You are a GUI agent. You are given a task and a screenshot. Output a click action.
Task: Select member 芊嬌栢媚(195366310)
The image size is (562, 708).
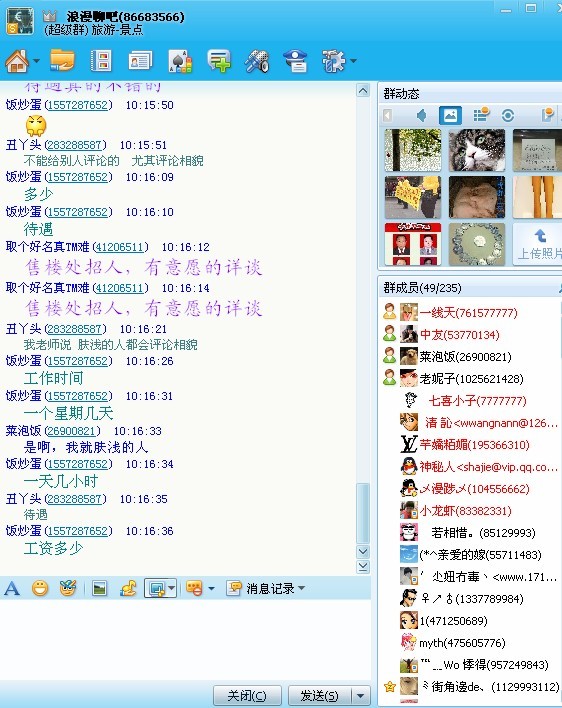click(474, 445)
